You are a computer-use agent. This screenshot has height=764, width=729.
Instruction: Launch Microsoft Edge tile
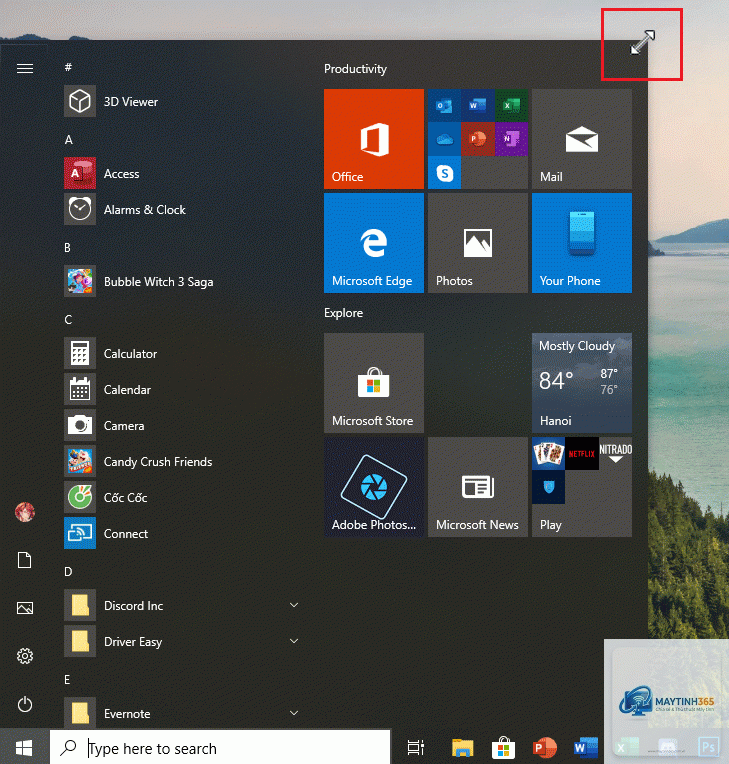(374, 243)
